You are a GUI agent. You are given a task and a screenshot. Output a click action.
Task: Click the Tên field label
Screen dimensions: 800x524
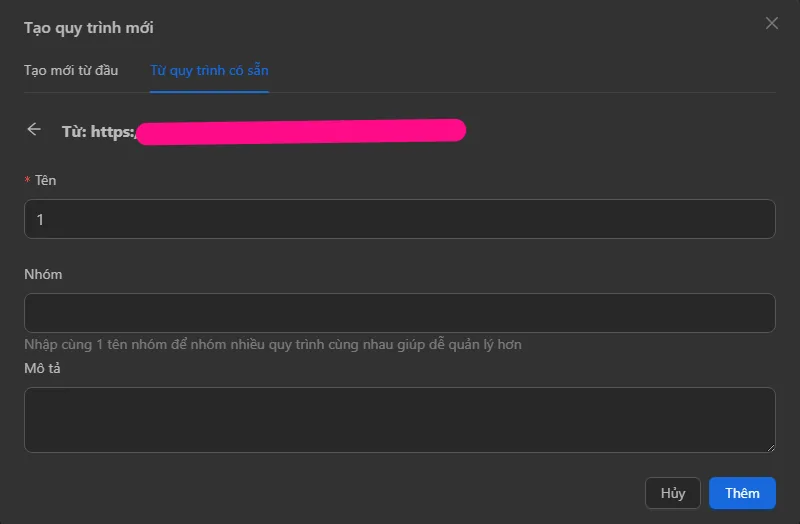(x=46, y=180)
